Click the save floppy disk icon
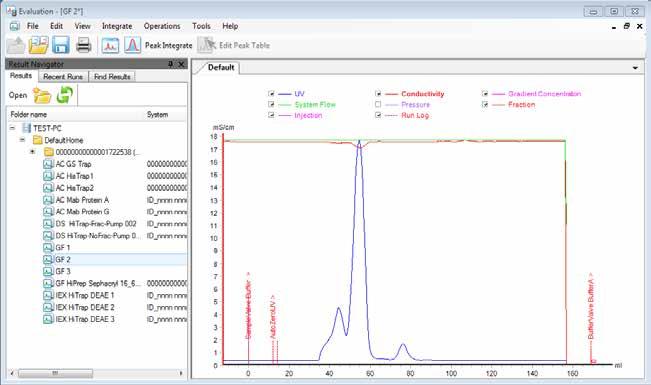Screen dimensions: 651x385 (61, 45)
